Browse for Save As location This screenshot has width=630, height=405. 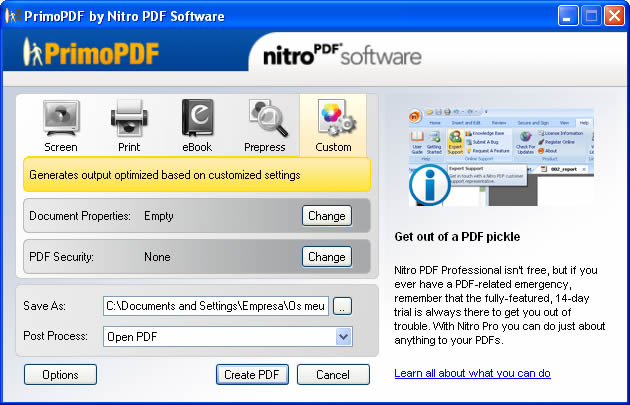pos(342,306)
